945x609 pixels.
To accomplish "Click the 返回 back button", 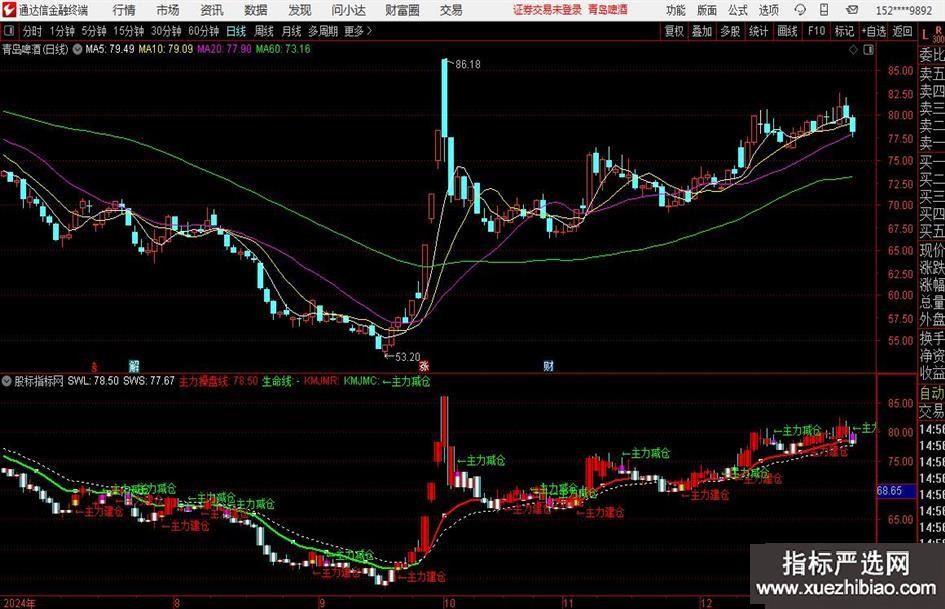I will 902,31.
